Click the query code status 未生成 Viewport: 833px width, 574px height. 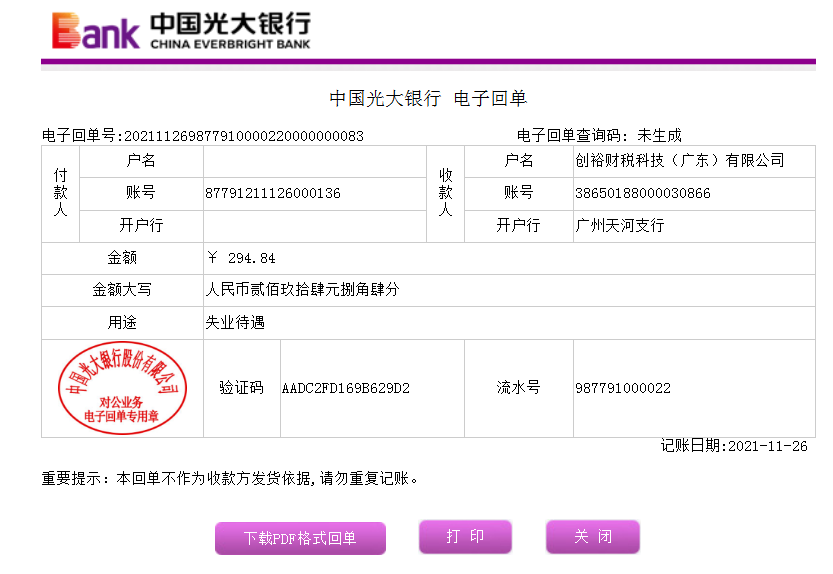[x=659, y=136]
